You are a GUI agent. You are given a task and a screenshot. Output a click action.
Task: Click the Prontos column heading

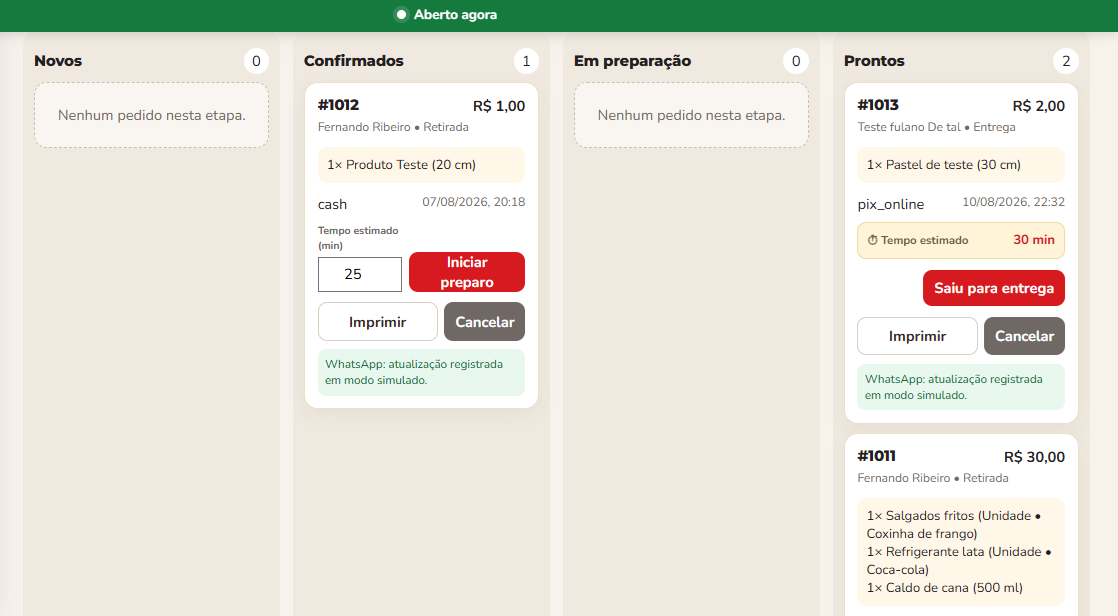pos(874,61)
